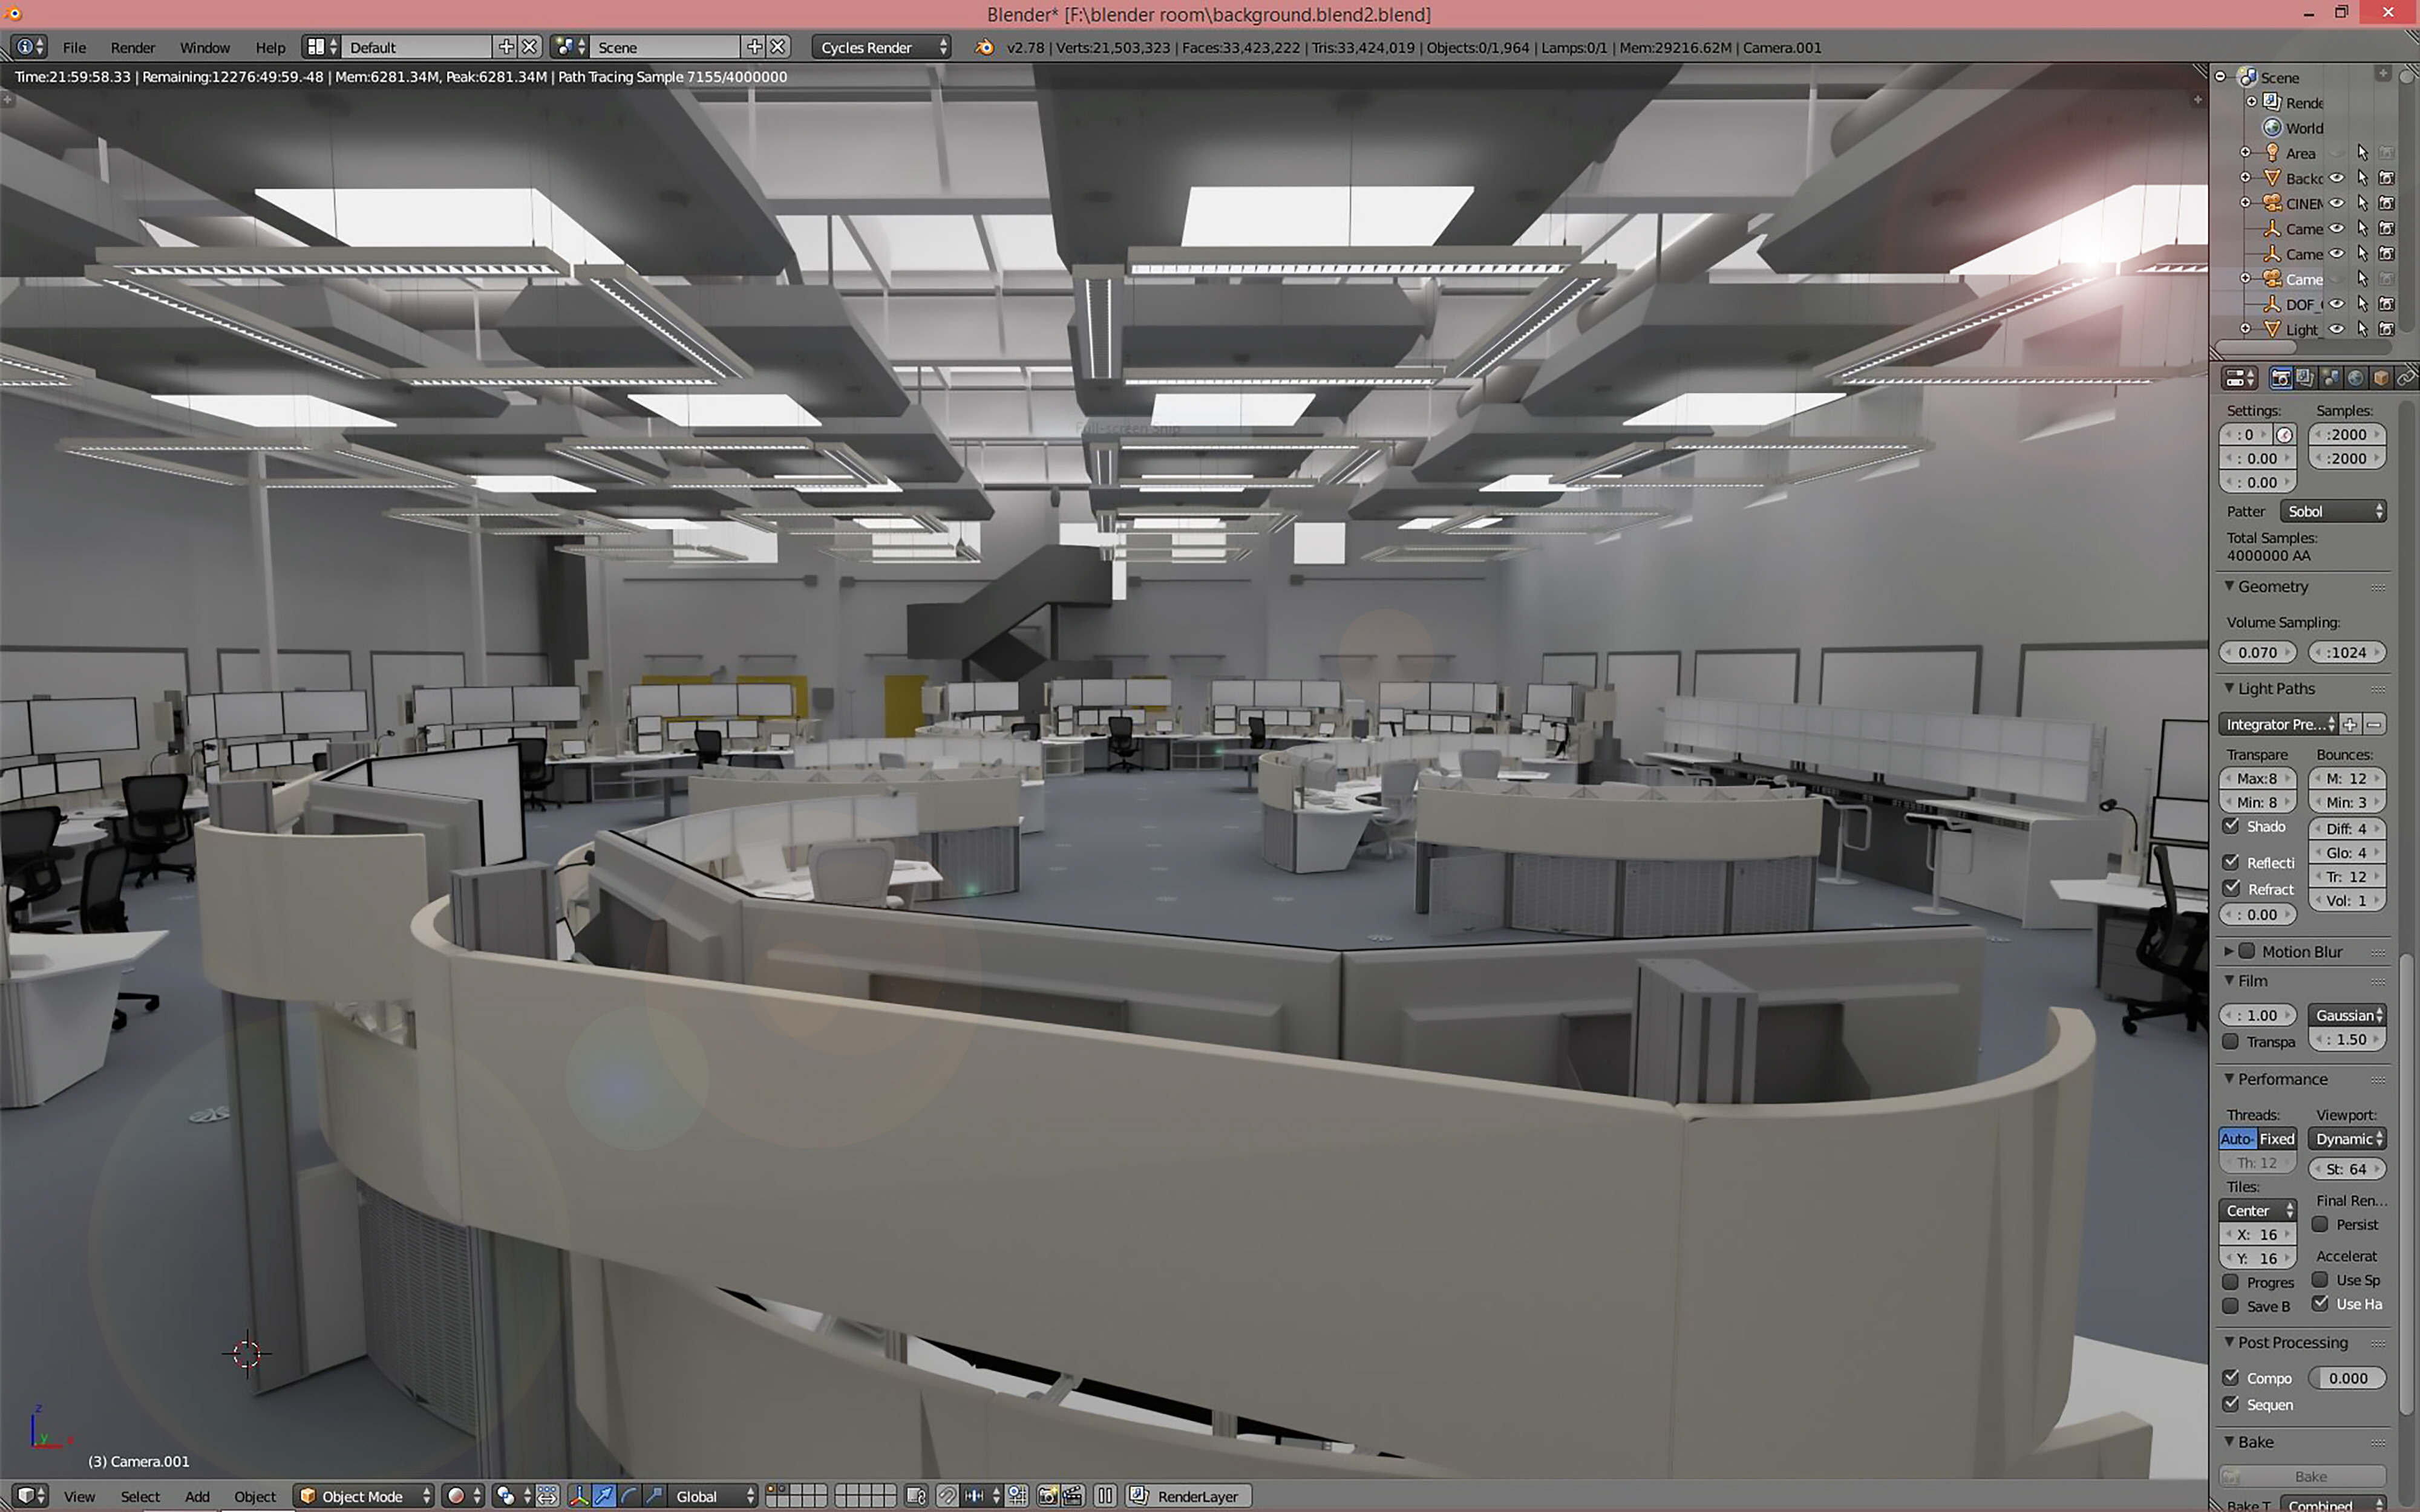This screenshot has width=2420, height=1512.
Task: Open the Sobol pattern dropdown
Action: [x=2334, y=511]
